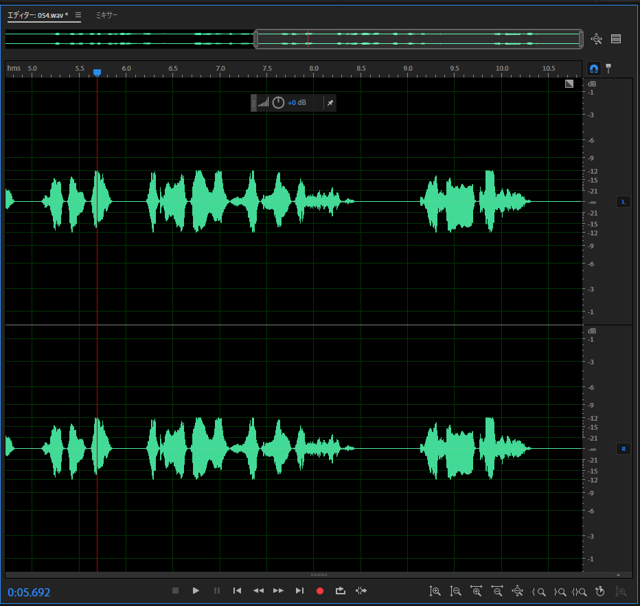Start recording with the red Record button
Viewport: 640px width, 606px height.
point(320,591)
